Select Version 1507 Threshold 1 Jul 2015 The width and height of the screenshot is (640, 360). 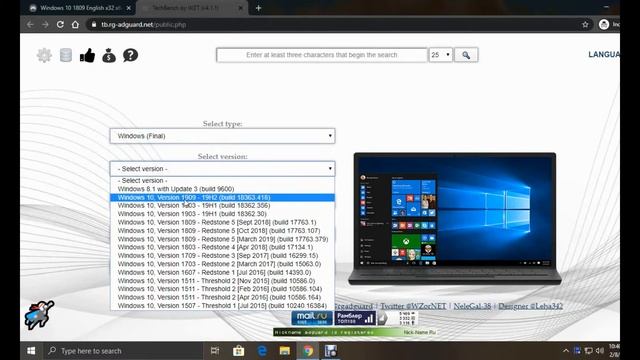(222, 305)
